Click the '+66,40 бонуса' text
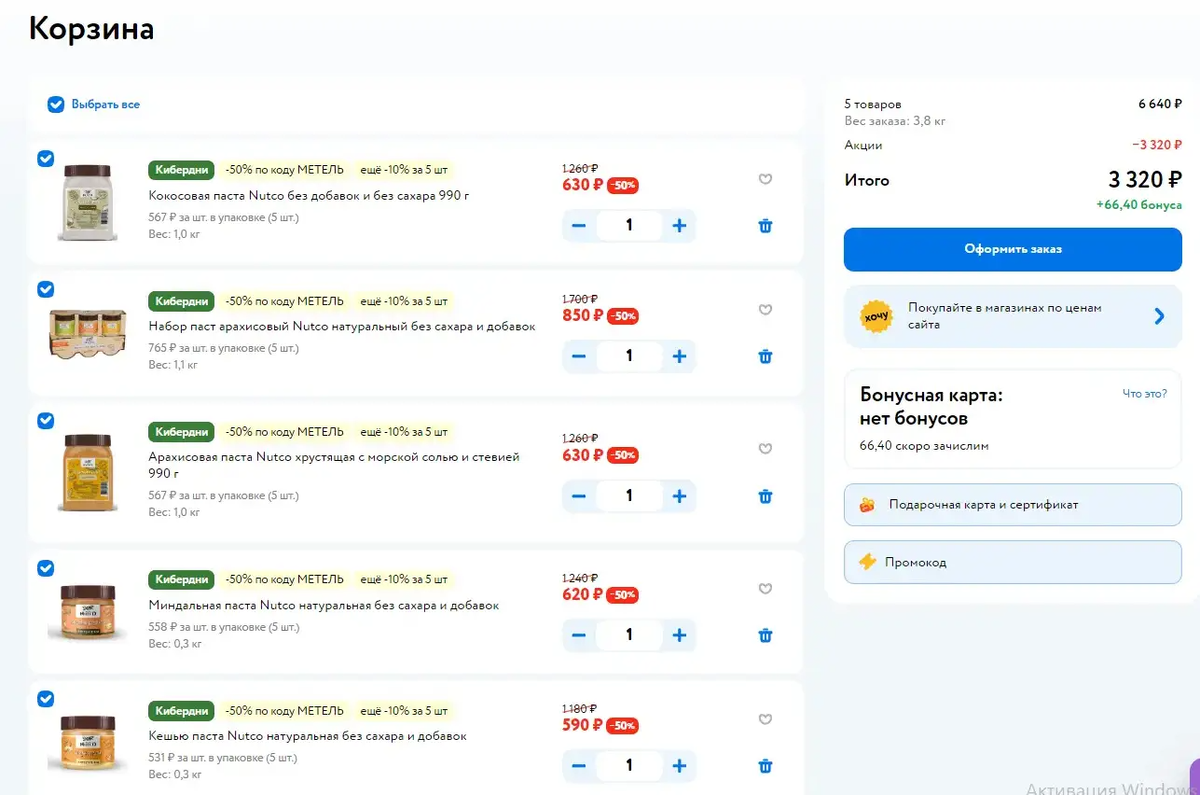The height and width of the screenshot is (795, 1200). click(1139, 205)
